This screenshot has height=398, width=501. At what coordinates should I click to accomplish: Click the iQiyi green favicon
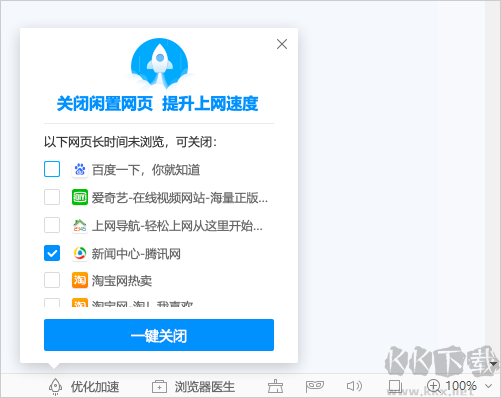tap(80, 197)
